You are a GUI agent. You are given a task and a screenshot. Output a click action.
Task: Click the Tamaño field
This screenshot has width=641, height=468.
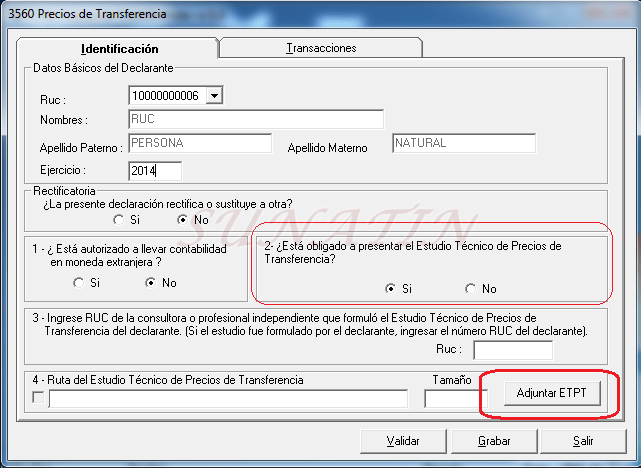[x=450, y=399]
